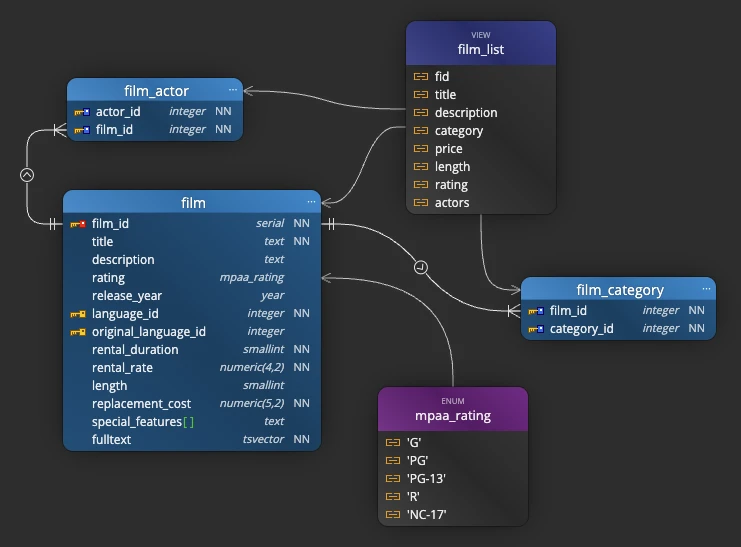Viewport: 741px width, 547px height.
Task: Select the 'rental_duration' column row
Action: click(x=192, y=349)
